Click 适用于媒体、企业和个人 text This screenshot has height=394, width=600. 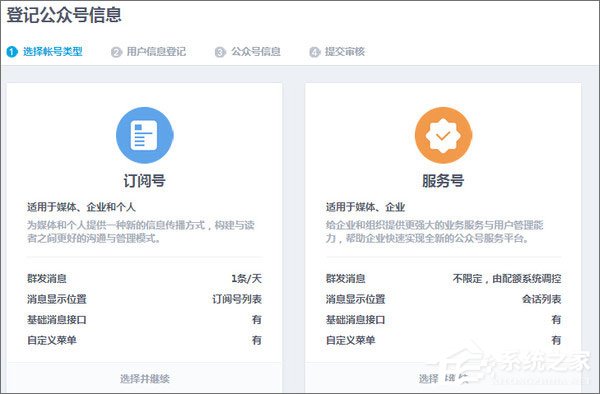(x=81, y=207)
